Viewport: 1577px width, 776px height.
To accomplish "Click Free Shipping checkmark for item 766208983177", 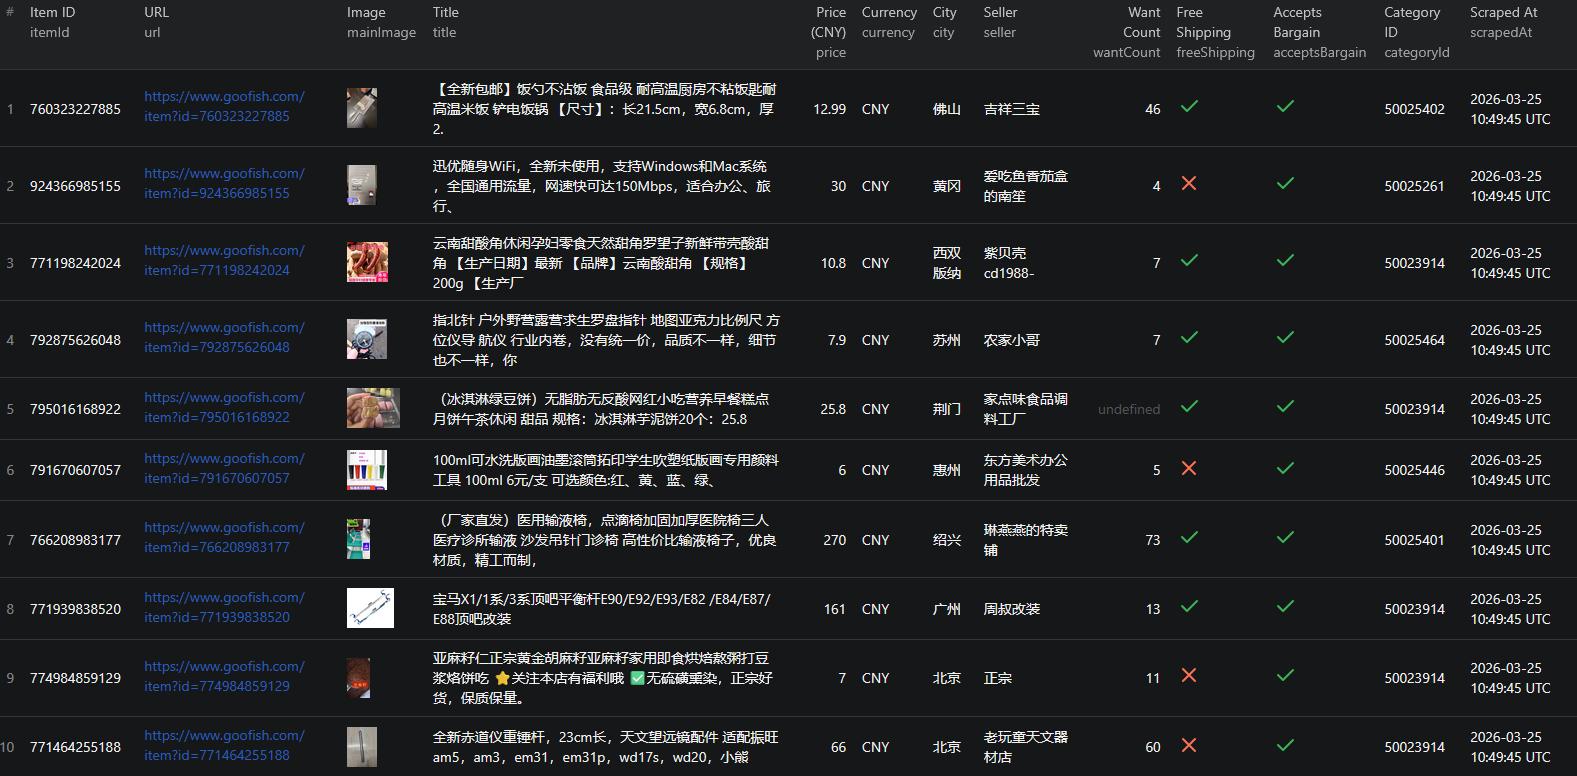I will click(x=1189, y=537).
